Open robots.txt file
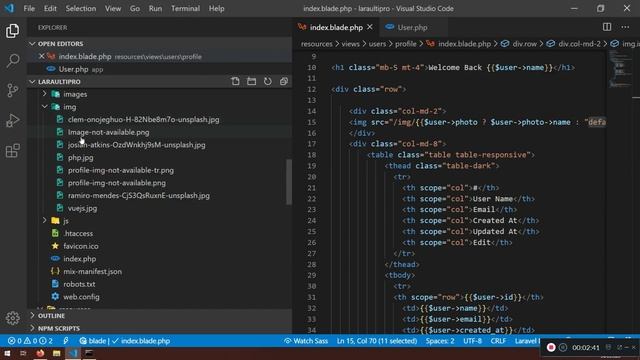The width and height of the screenshot is (640, 360). (79, 284)
